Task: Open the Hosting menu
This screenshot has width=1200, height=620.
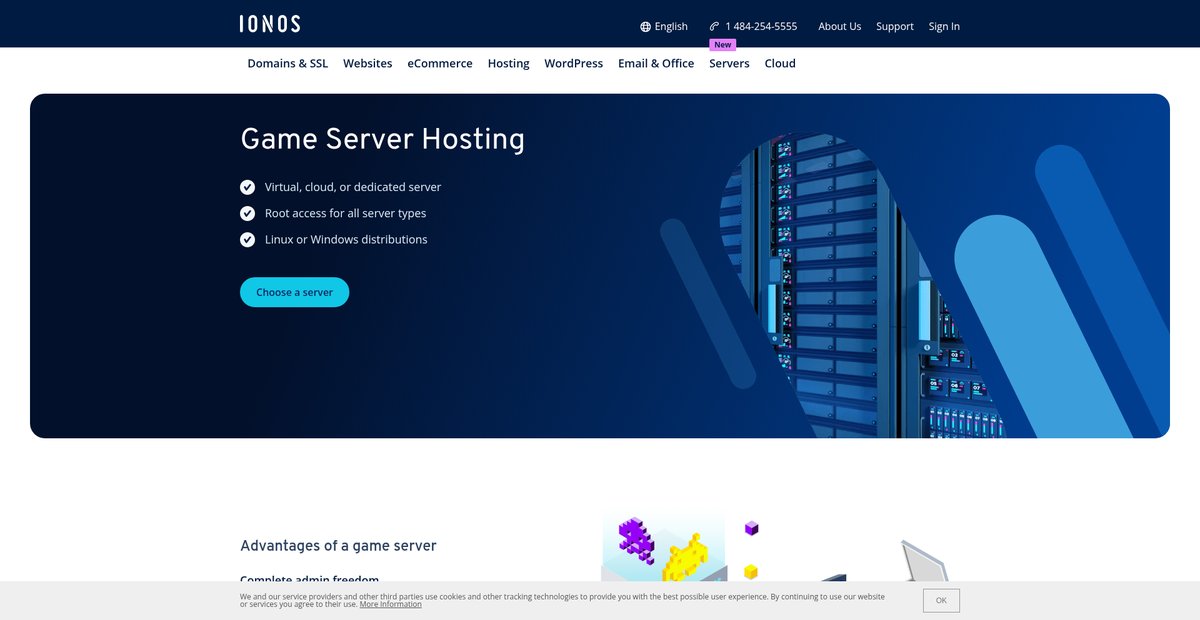Action: [x=509, y=63]
